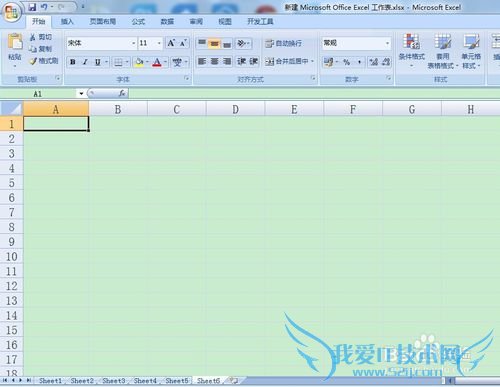The image size is (500, 387).
Task: Open Conditional Formatting (条件格式)
Action: (412, 50)
